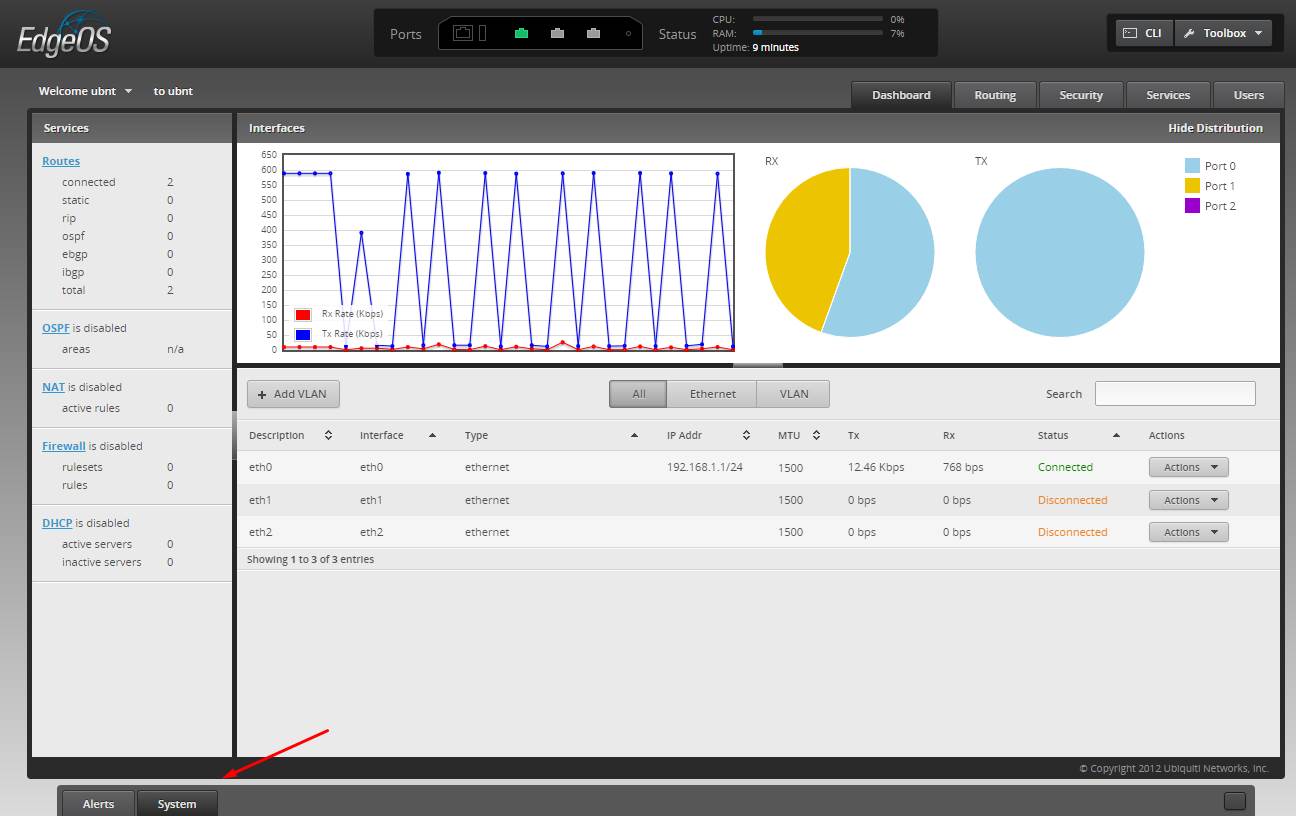Open the CLI terminal
1296x816 pixels.
(x=1144, y=33)
